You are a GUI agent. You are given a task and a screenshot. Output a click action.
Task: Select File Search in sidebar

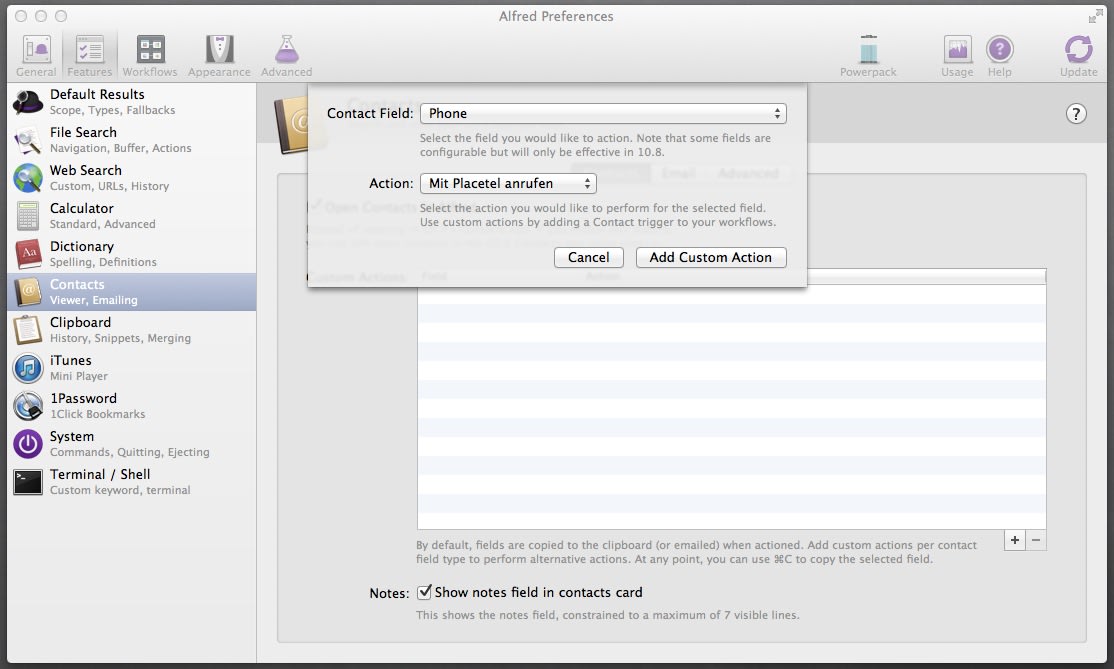click(x=83, y=132)
